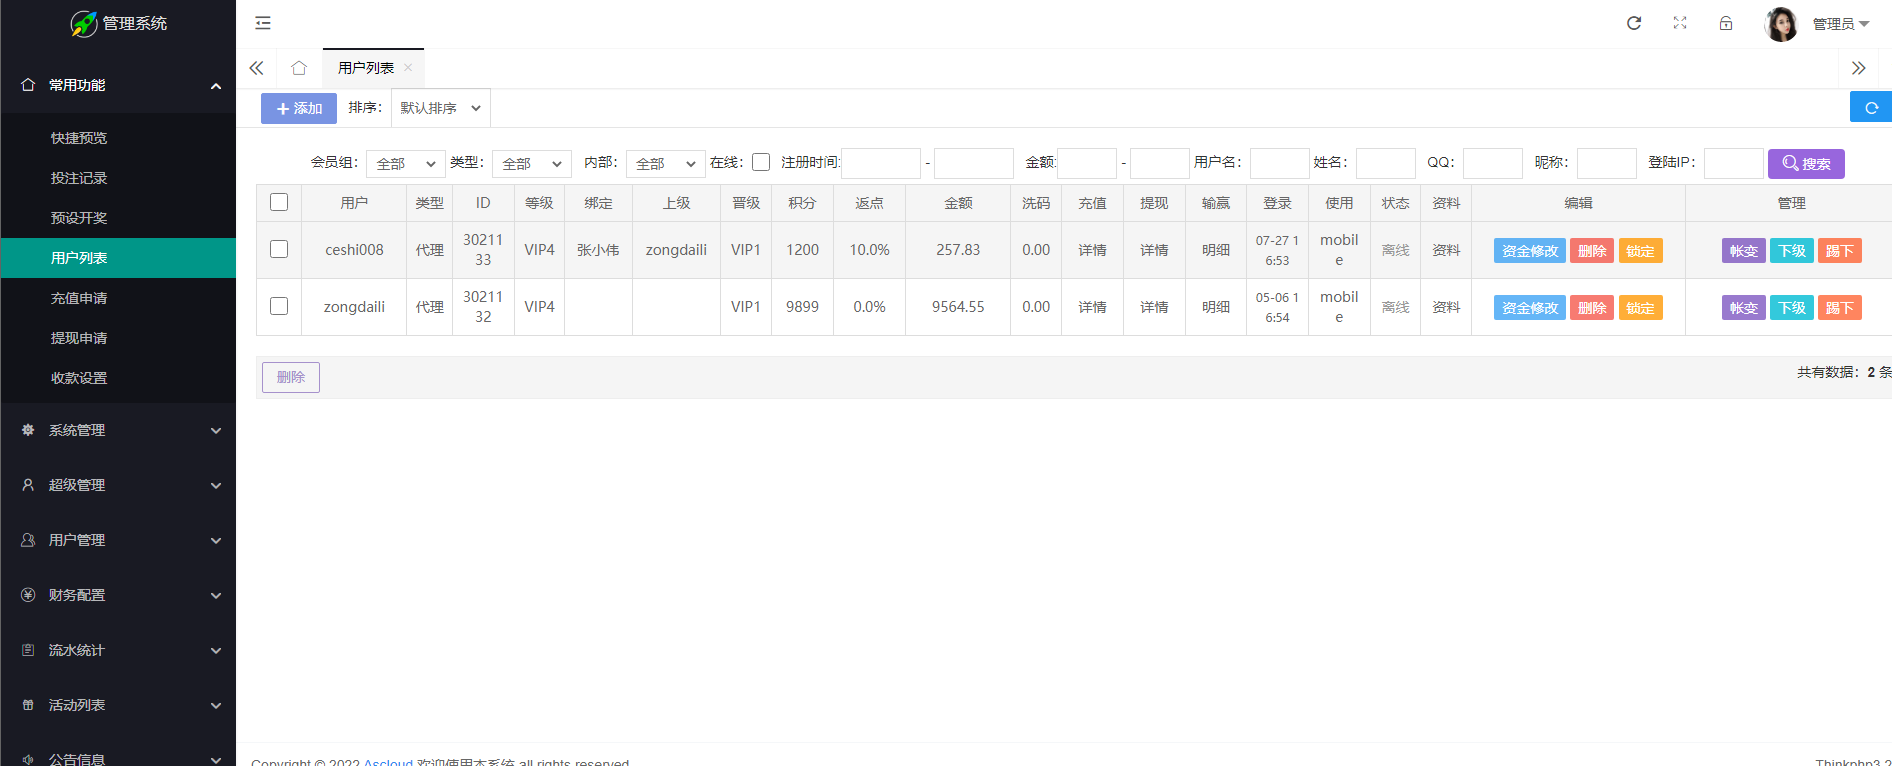Image resolution: width=1892 pixels, height=766 pixels.
Task: Click the 超级管理 person icon
Action: tap(28, 485)
